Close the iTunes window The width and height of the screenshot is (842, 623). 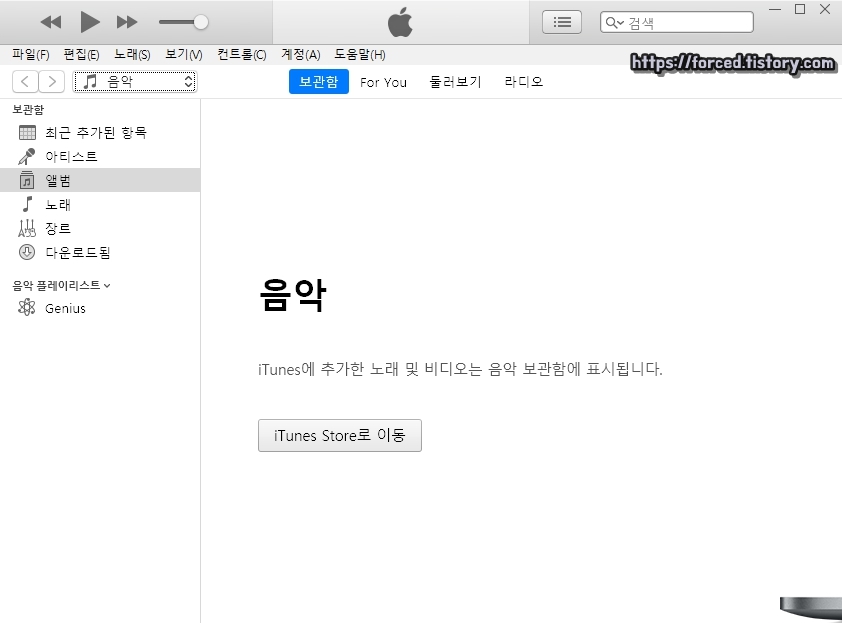point(825,9)
